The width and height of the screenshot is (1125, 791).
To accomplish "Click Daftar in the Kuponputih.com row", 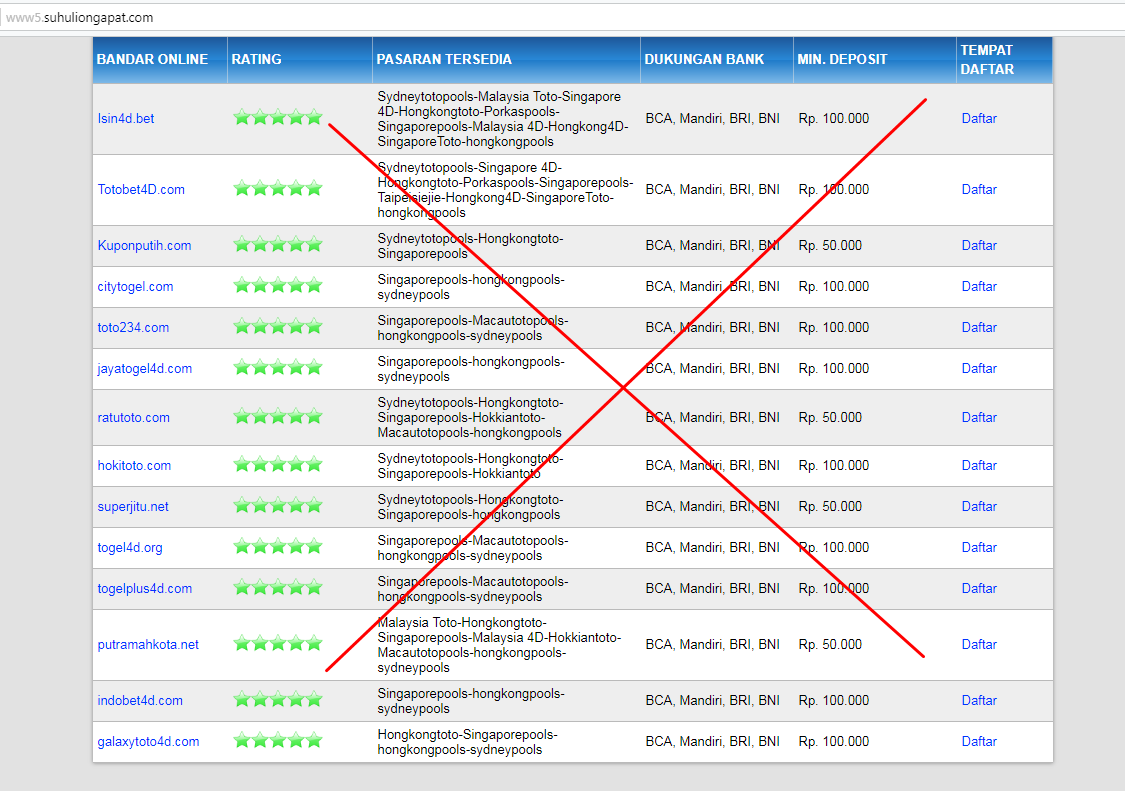I will click(x=978, y=245).
